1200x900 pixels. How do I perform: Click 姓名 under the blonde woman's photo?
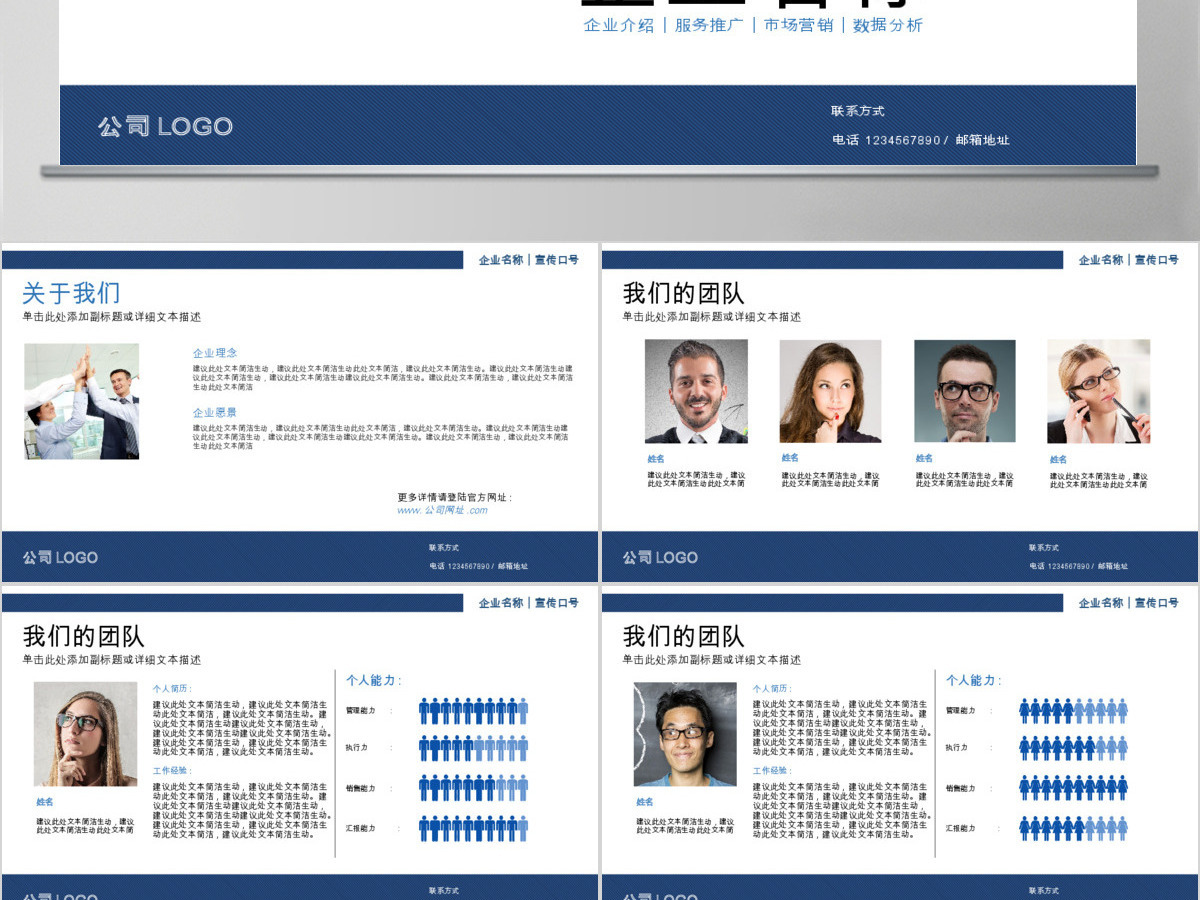point(1058,460)
